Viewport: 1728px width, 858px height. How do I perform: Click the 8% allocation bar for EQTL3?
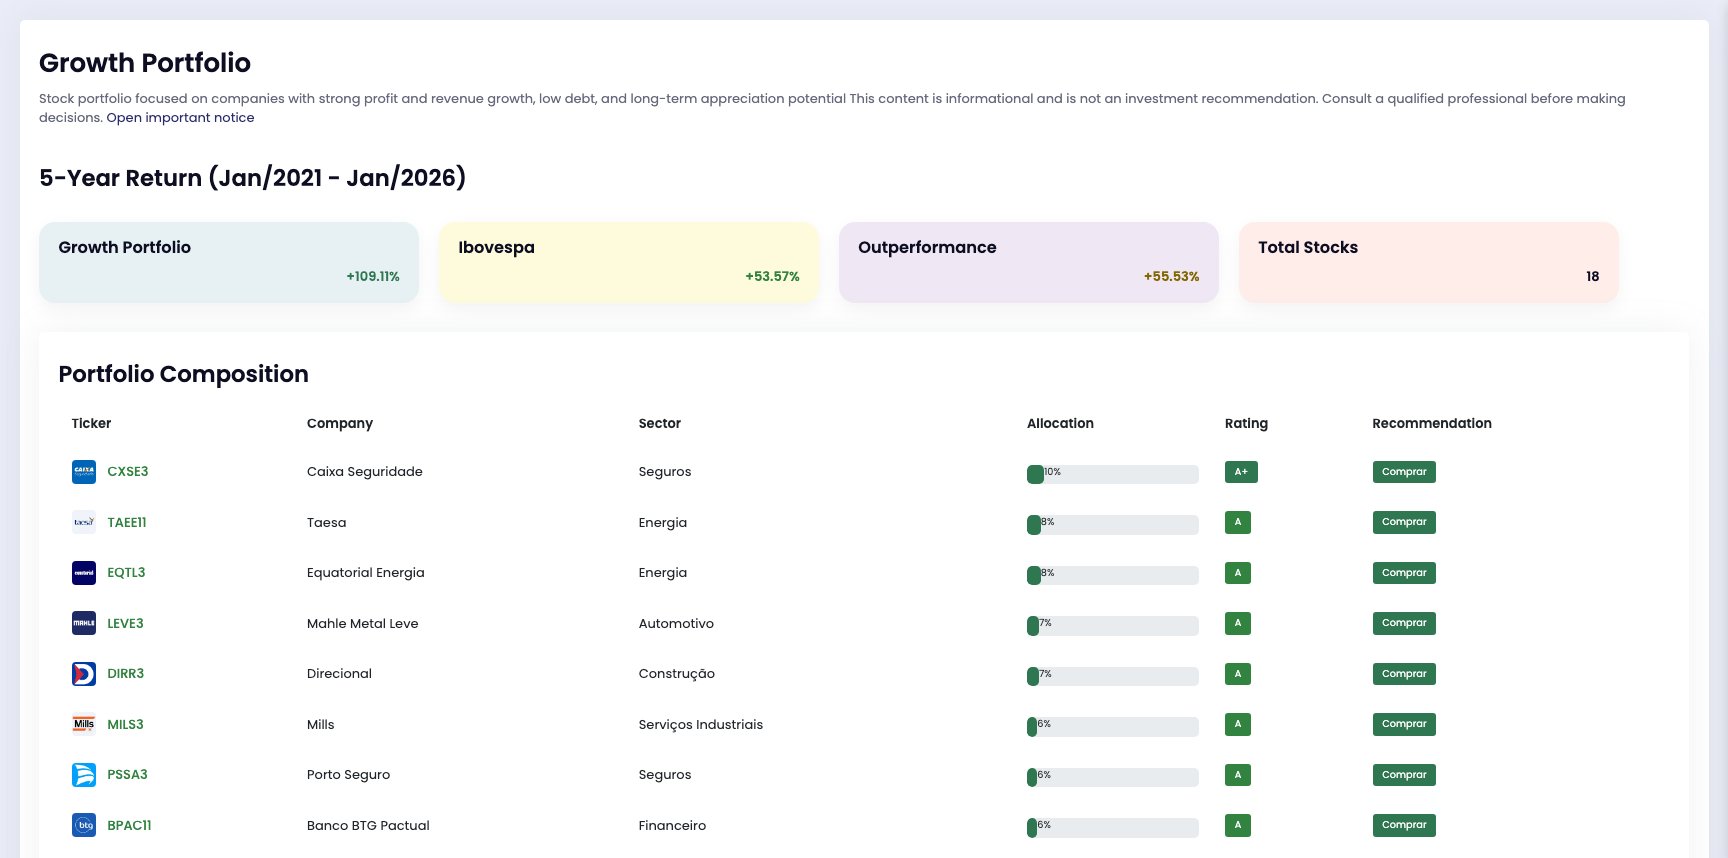click(x=1113, y=575)
